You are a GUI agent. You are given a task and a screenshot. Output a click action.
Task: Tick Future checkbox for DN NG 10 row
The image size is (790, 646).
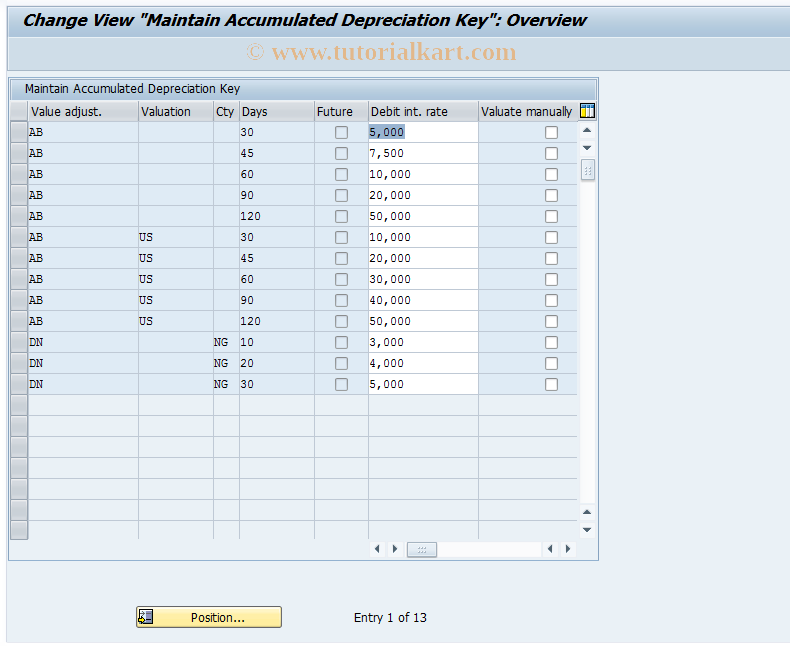[341, 343]
